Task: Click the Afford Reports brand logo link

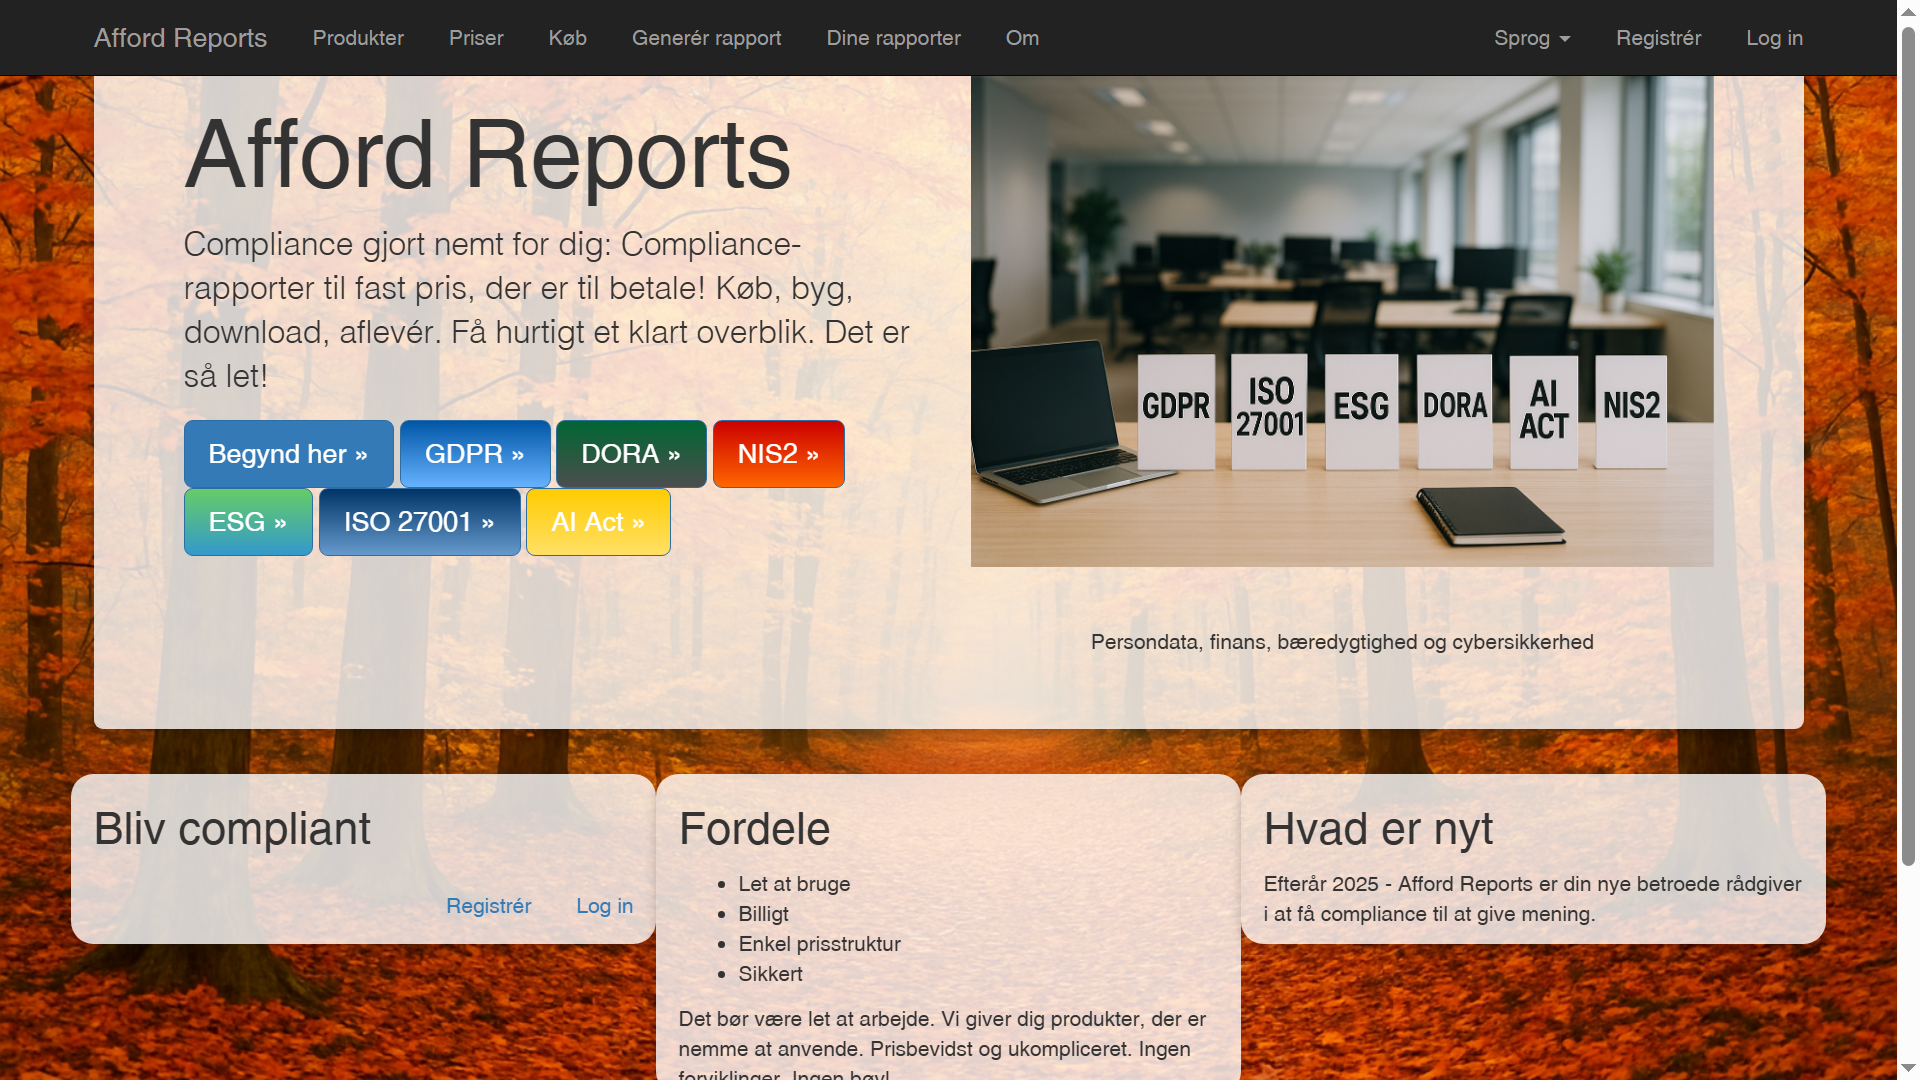Action: (x=180, y=38)
